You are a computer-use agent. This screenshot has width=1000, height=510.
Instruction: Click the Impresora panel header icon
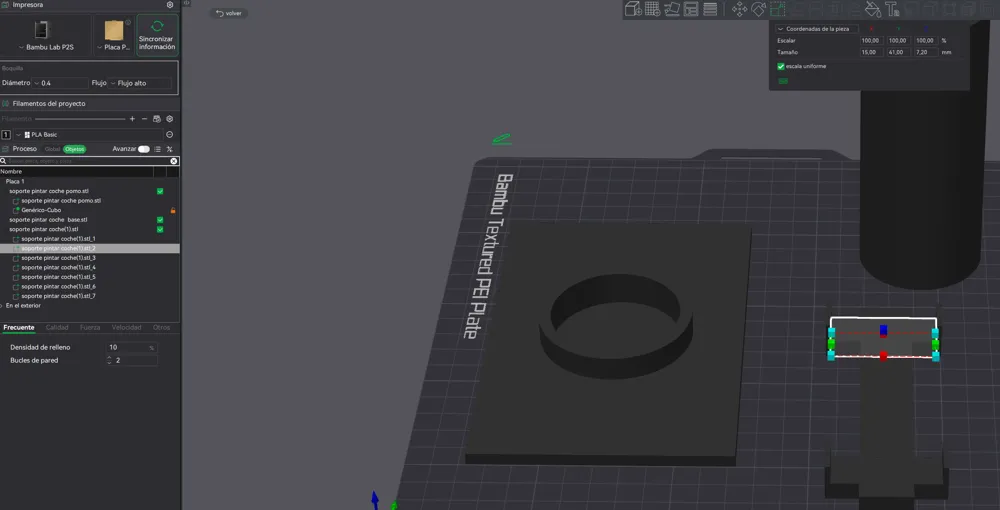(6, 5)
